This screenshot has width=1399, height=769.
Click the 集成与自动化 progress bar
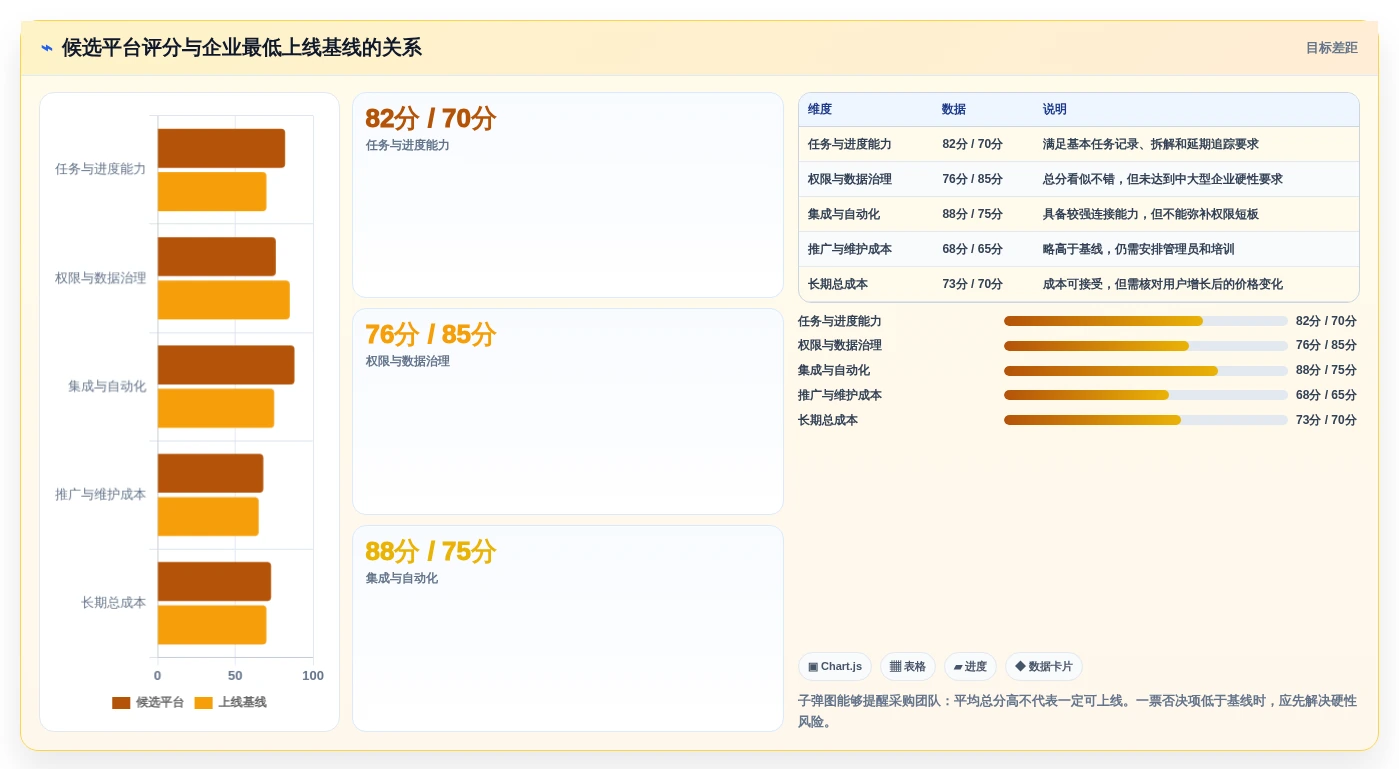click(1145, 371)
